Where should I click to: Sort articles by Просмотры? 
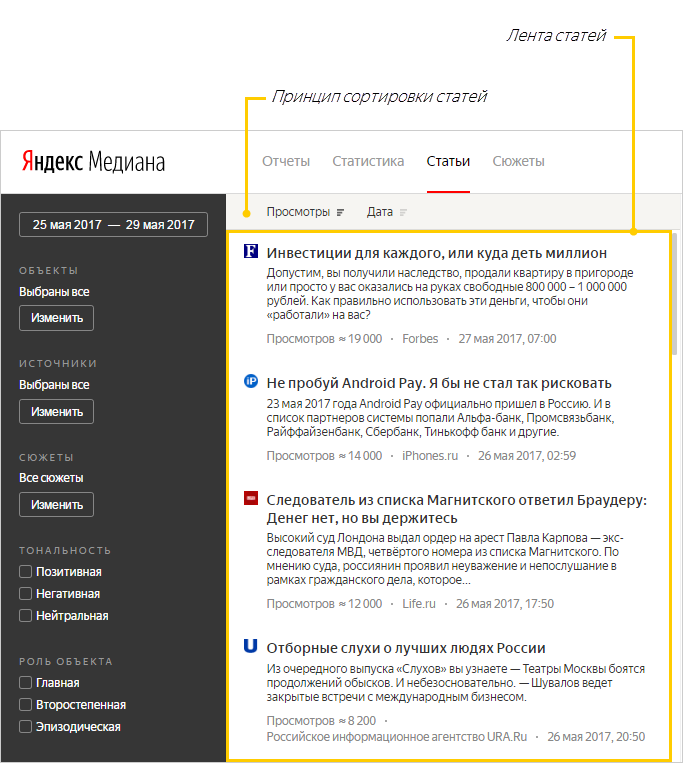298,212
